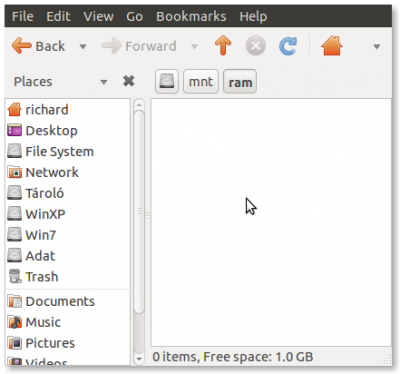Open Desktop in the Places sidebar
Image resolution: width=400 pixels, height=374 pixels.
(68, 131)
